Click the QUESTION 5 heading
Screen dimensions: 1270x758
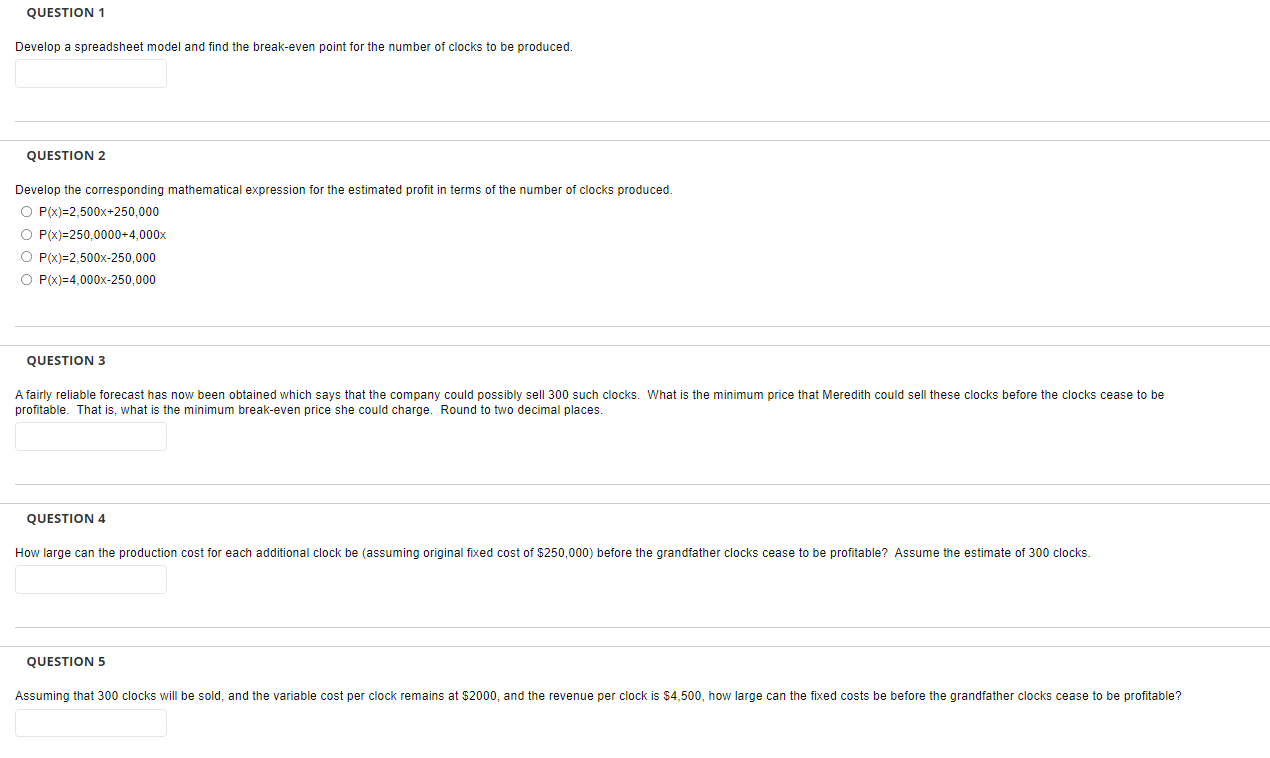[66, 661]
